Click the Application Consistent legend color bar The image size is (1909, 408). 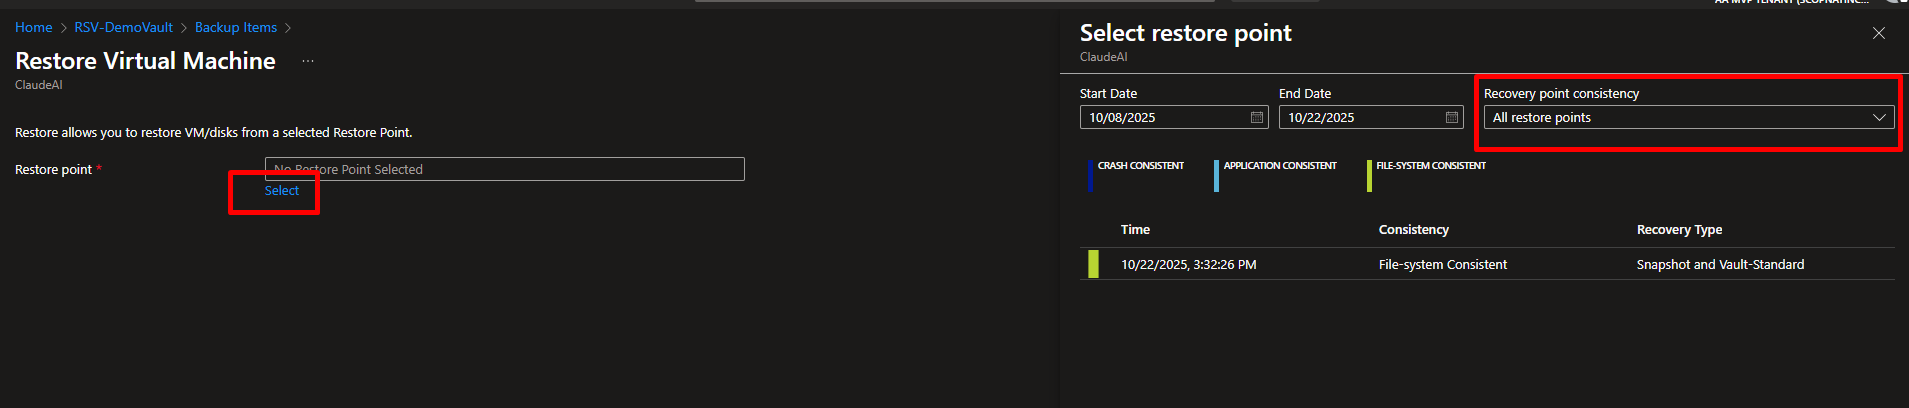(1216, 175)
